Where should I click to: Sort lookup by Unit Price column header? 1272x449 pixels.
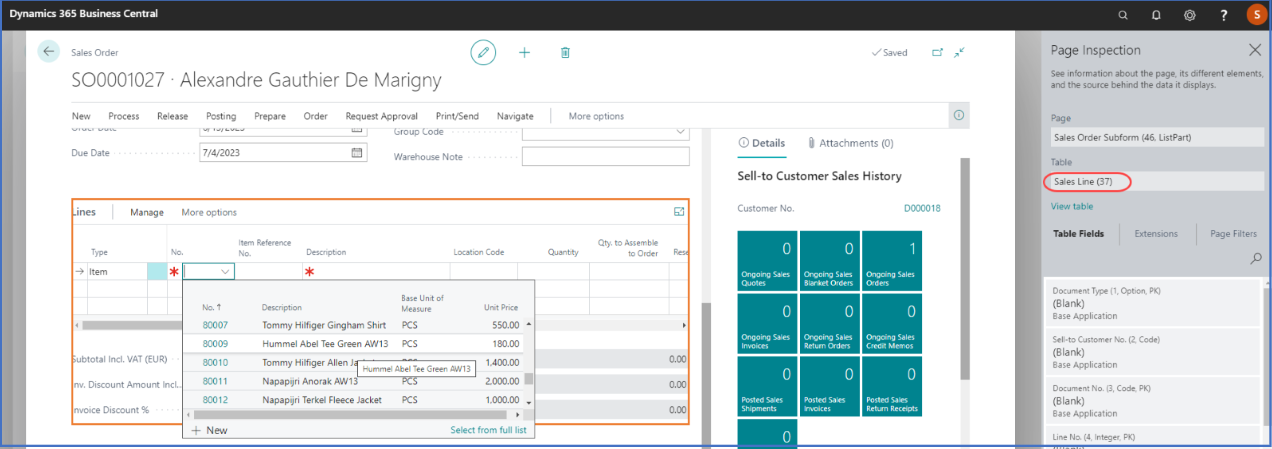pyautogui.click(x=501, y=307)
